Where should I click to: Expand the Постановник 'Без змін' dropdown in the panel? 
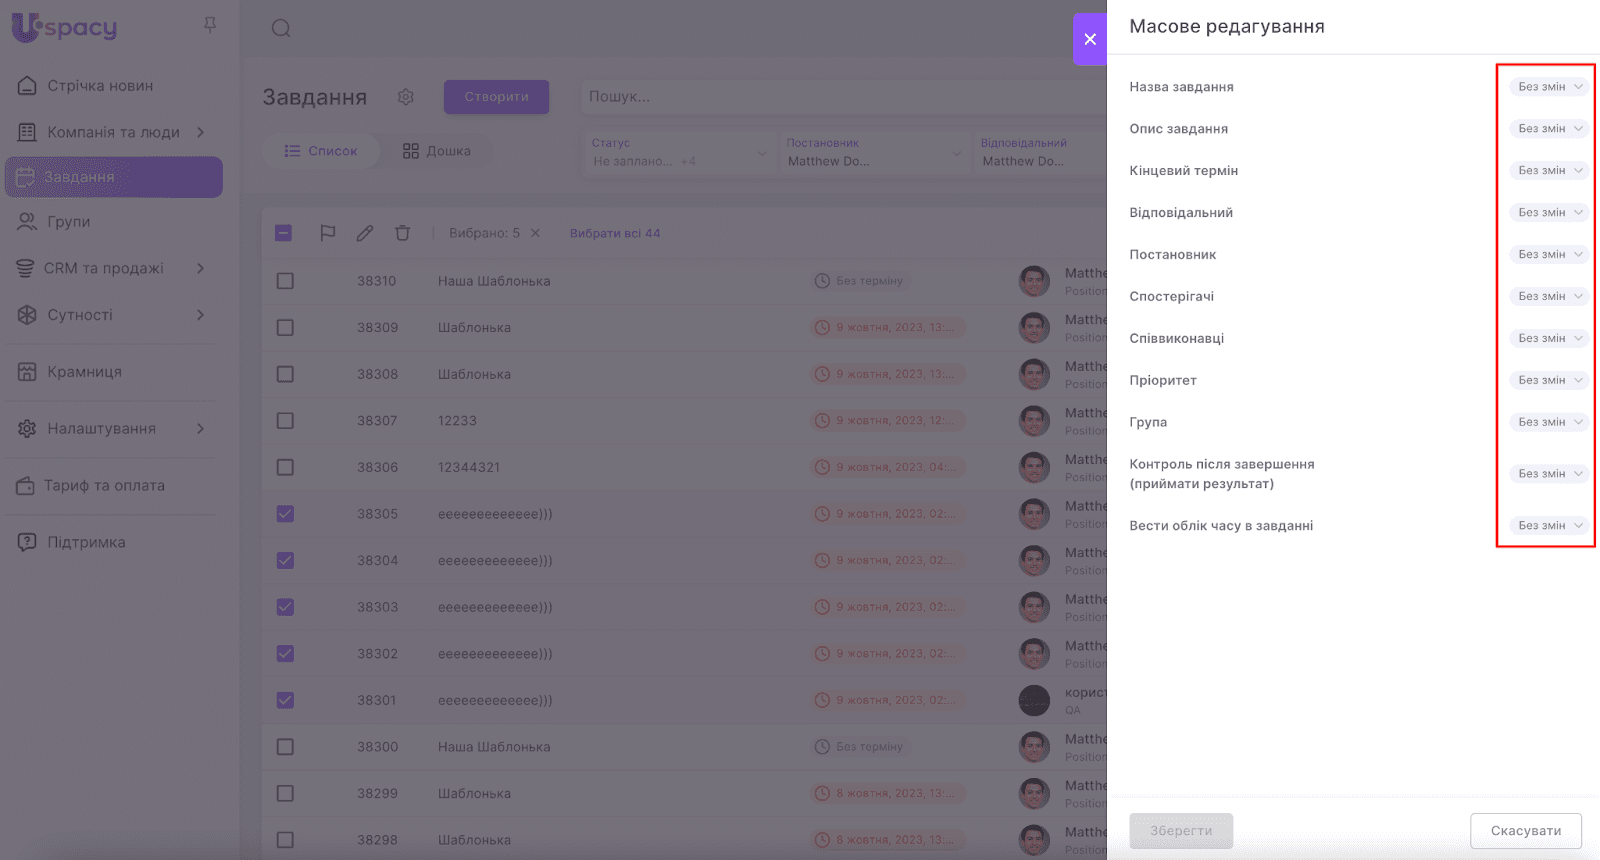[x=1549, y=255]
